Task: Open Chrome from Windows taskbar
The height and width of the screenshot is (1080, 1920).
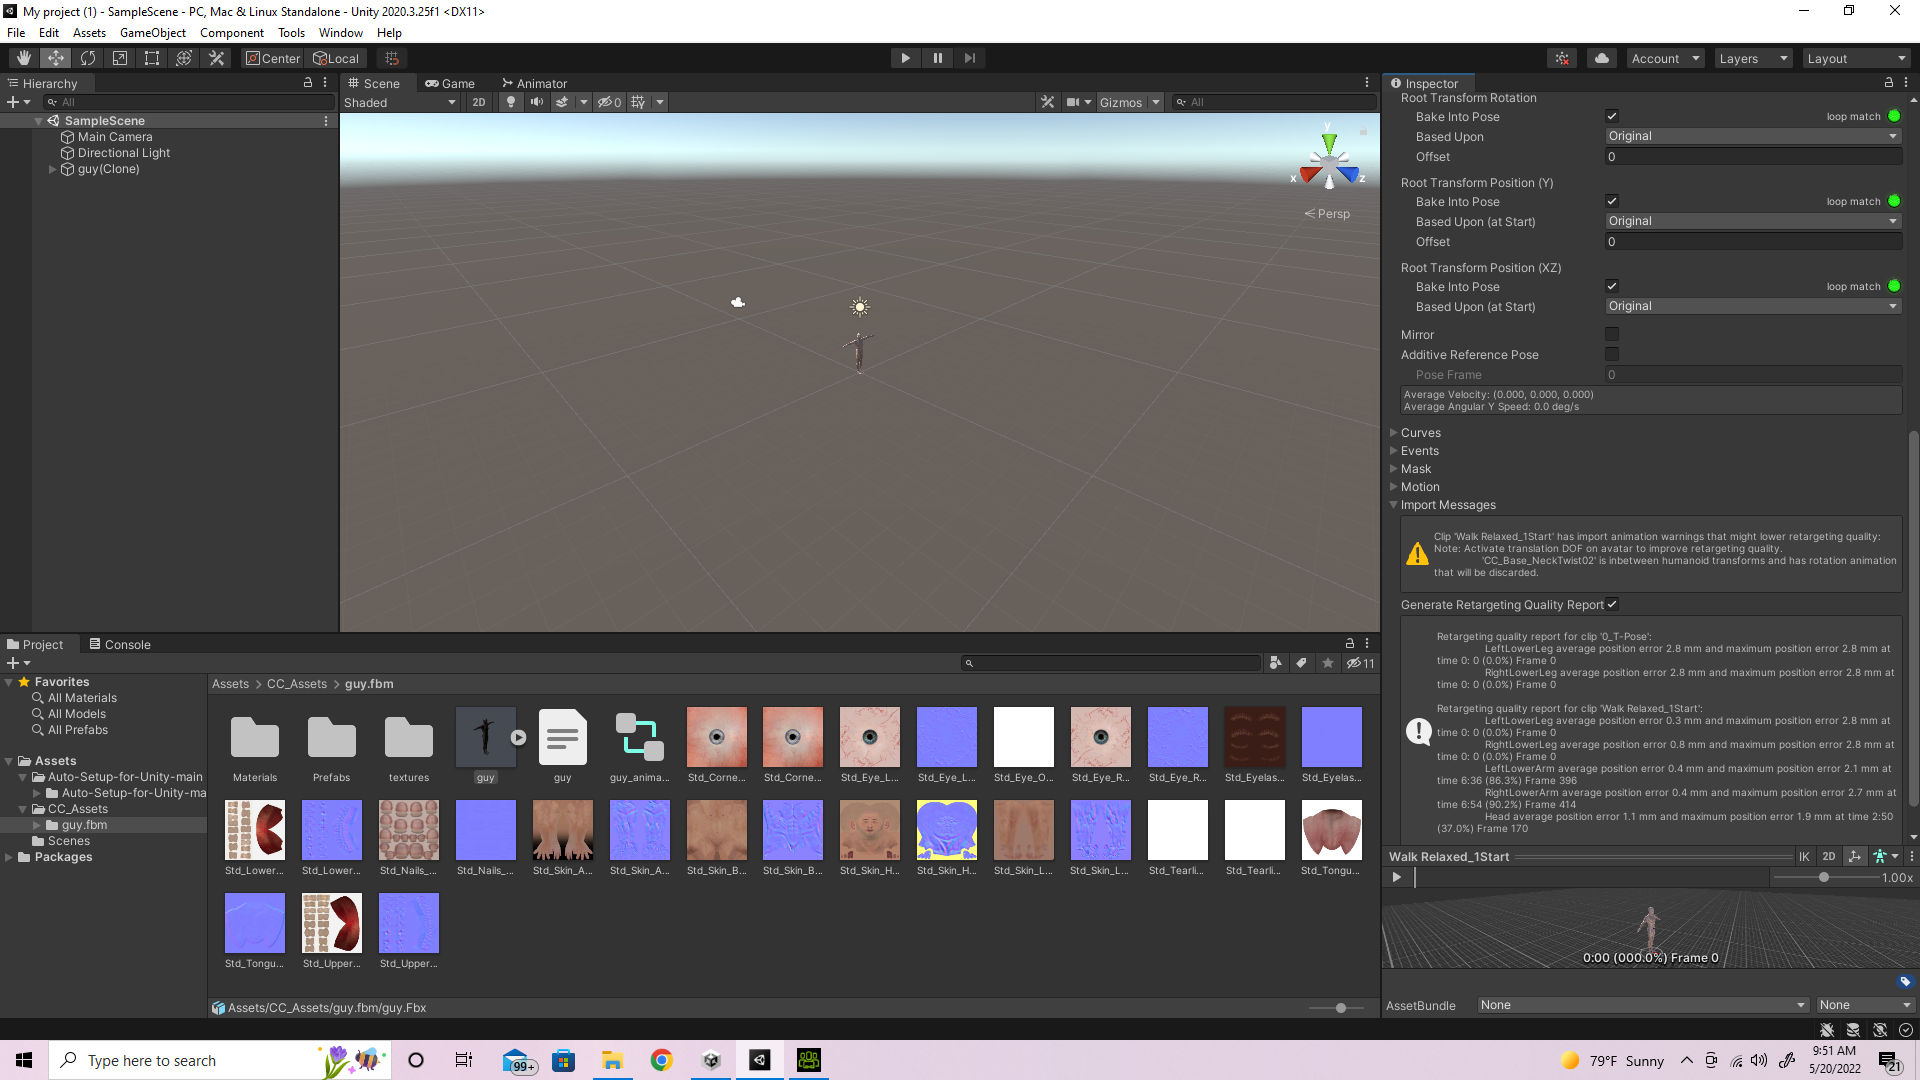Action: [661, 1060]
